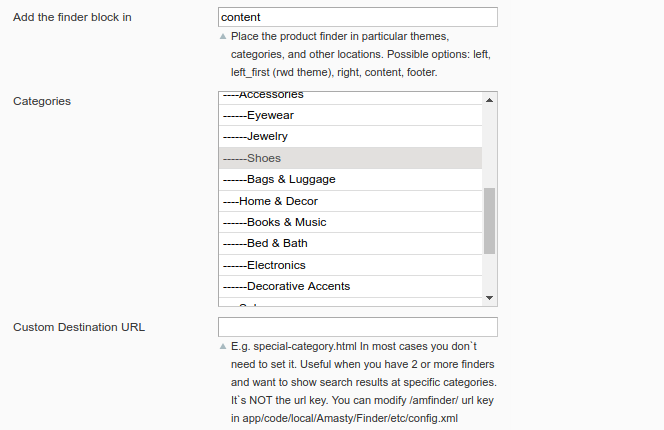664x430 pixels.
Task: Click the 'Add the finder block in' input field
Action: [x=357, y=17]
